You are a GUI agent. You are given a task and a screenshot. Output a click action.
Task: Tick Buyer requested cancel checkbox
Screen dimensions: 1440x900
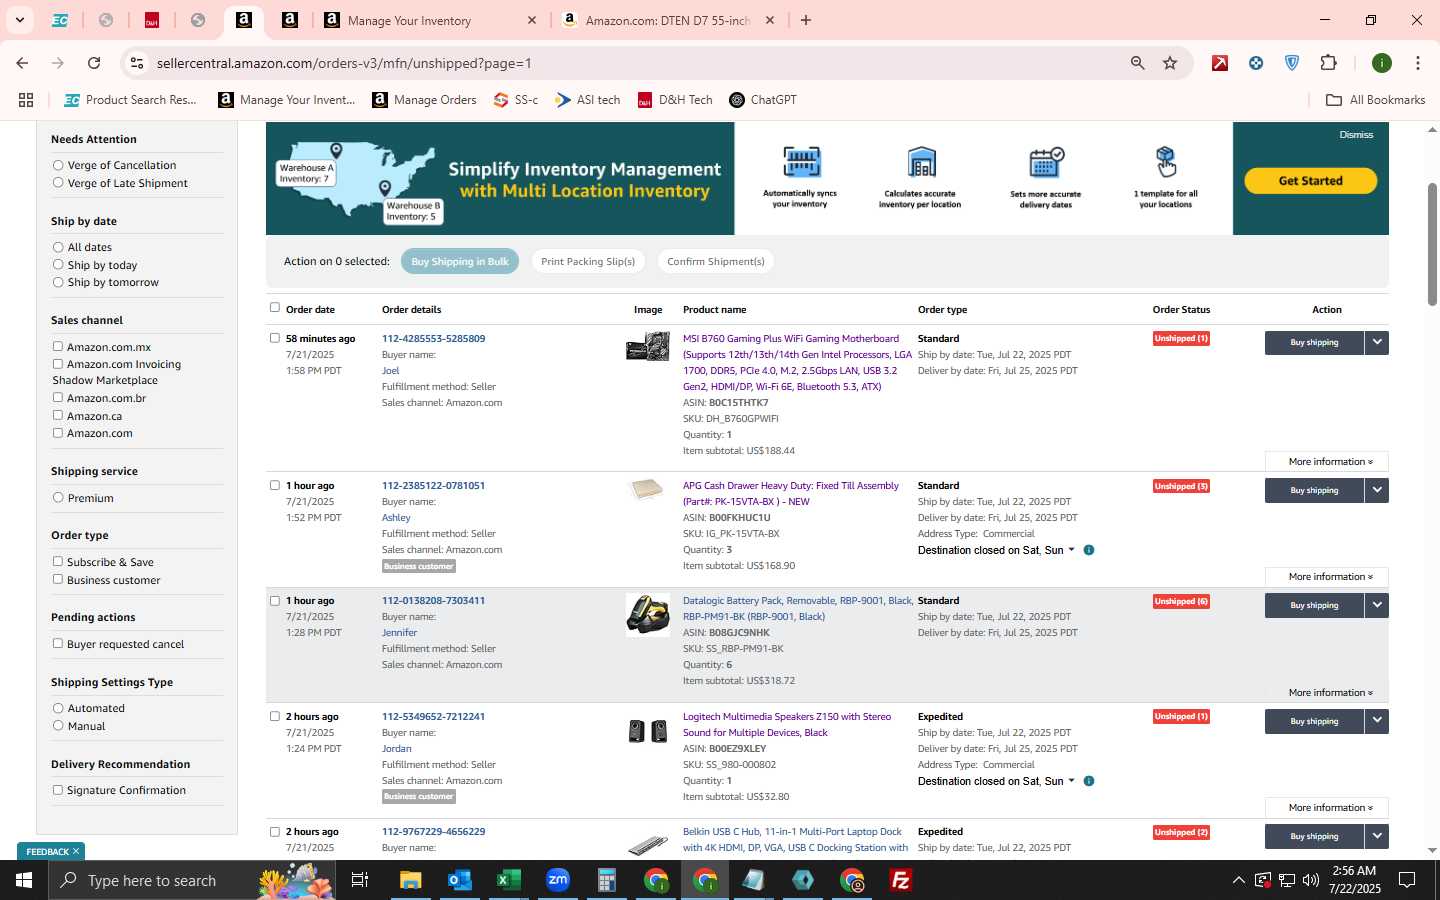point(58,644)
